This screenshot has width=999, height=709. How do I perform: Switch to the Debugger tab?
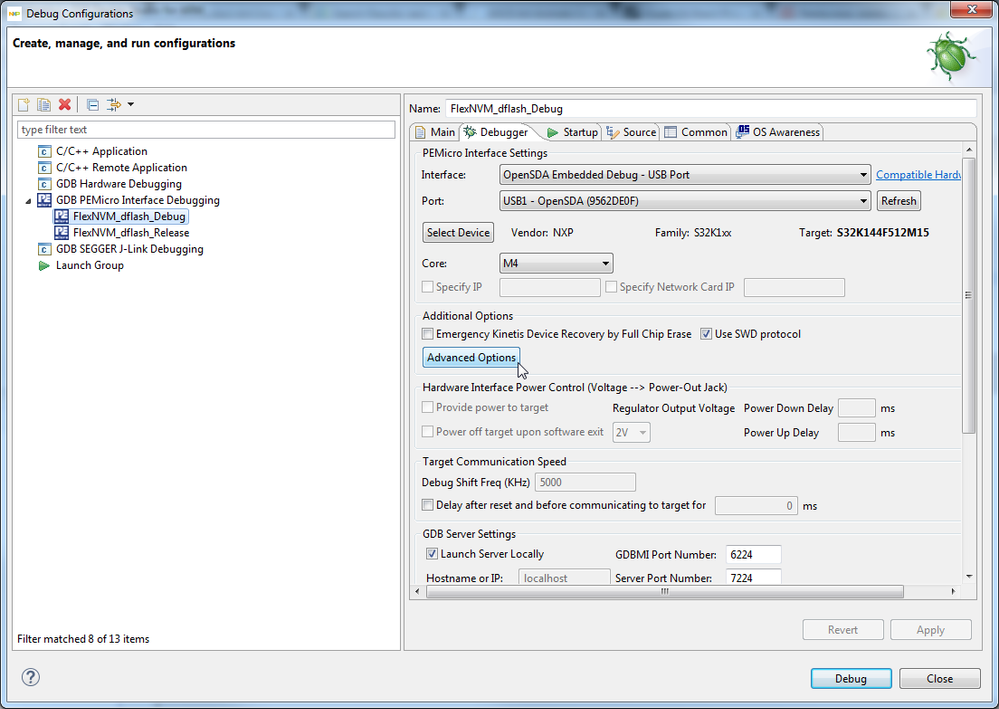click(x=496, y=132)
